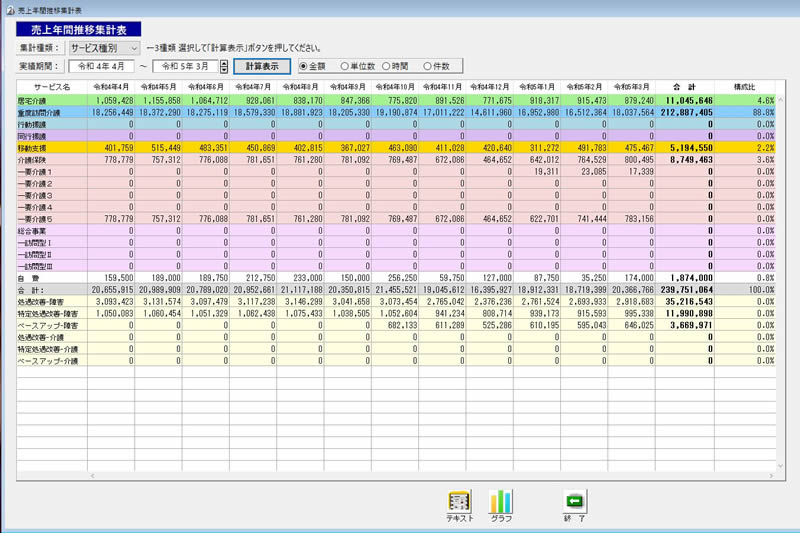Click the 88.8% composition ratio cell
800x533 pixels.
point(745,113)
